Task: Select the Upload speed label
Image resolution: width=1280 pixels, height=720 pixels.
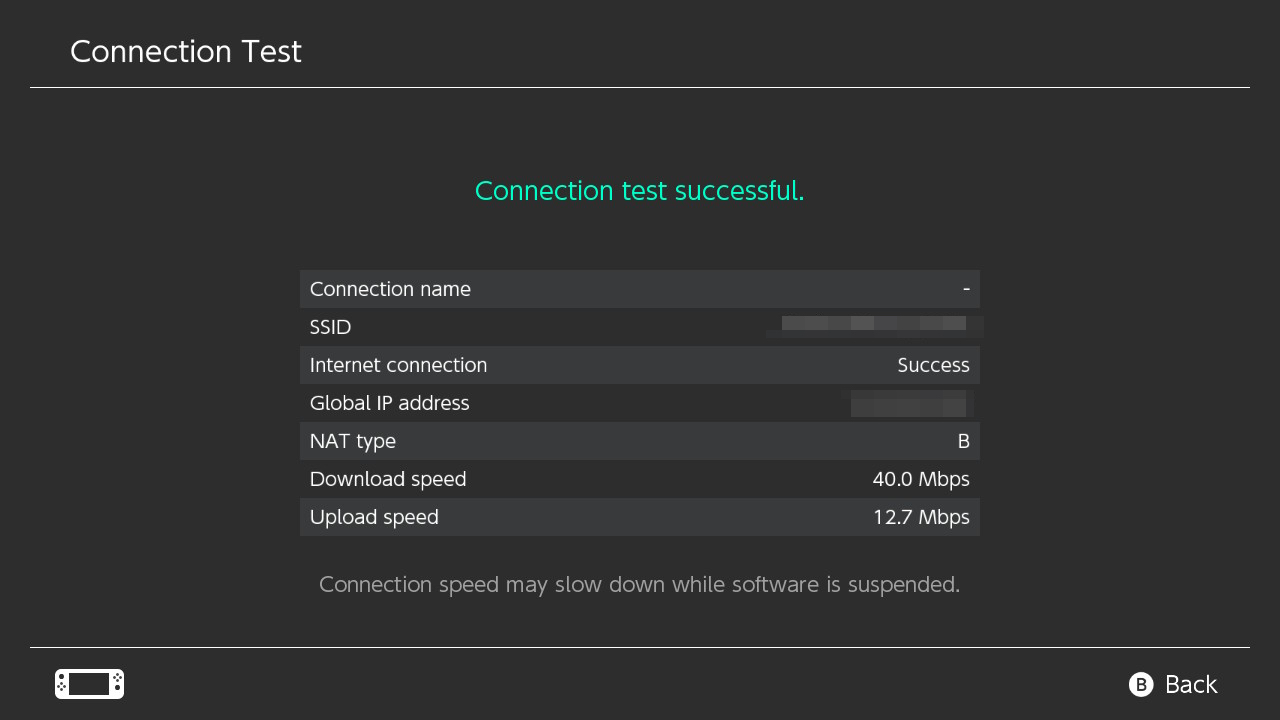Action: click(x=374, y=517)
